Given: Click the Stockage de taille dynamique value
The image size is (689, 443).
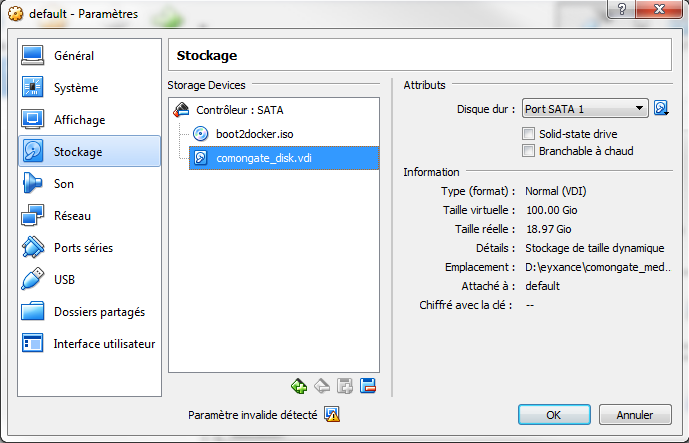Looking at the screenshot, I should (x=595, y=248).
